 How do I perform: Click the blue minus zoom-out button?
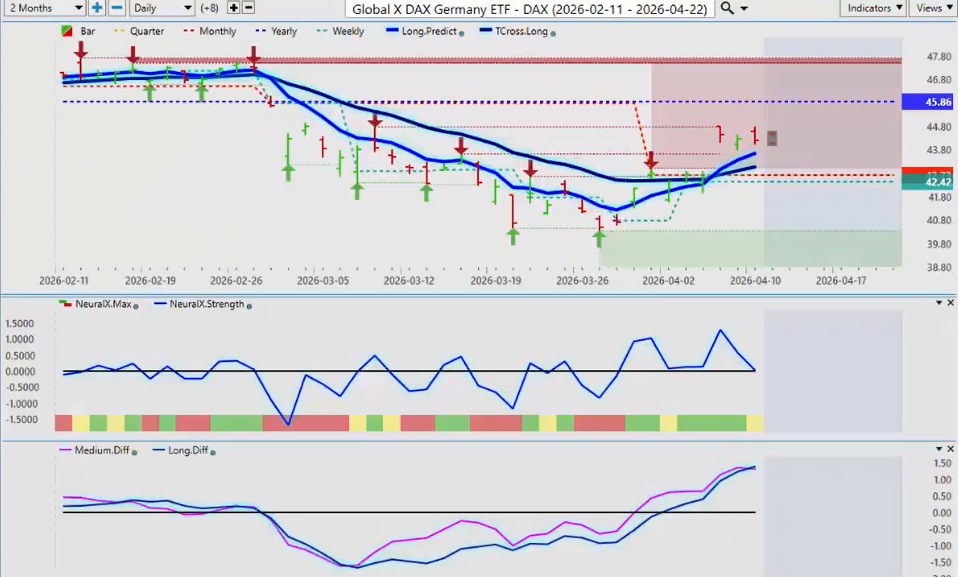click(x=116, y=8)
